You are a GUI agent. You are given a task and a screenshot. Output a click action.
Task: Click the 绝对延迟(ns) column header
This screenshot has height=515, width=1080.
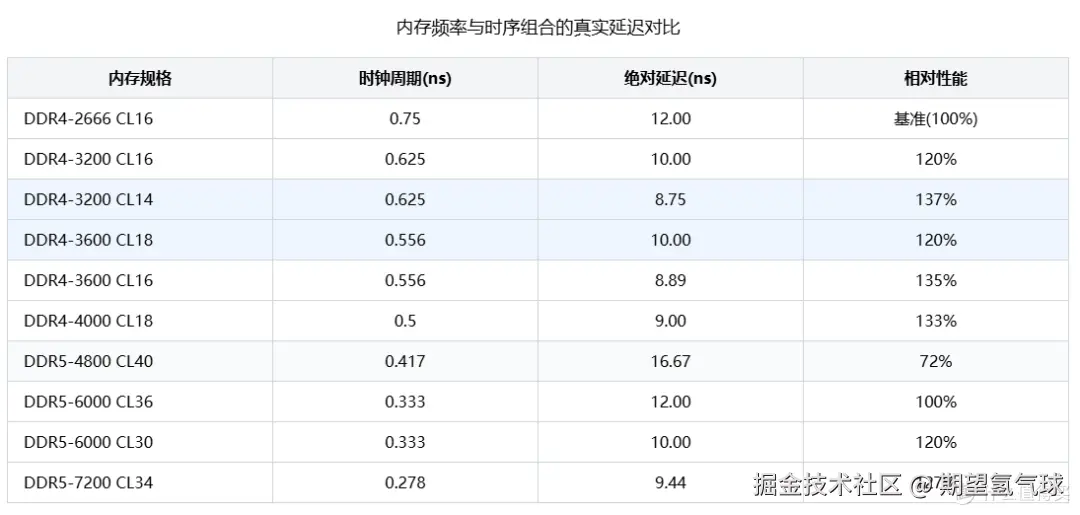click(x=670, y=78)
